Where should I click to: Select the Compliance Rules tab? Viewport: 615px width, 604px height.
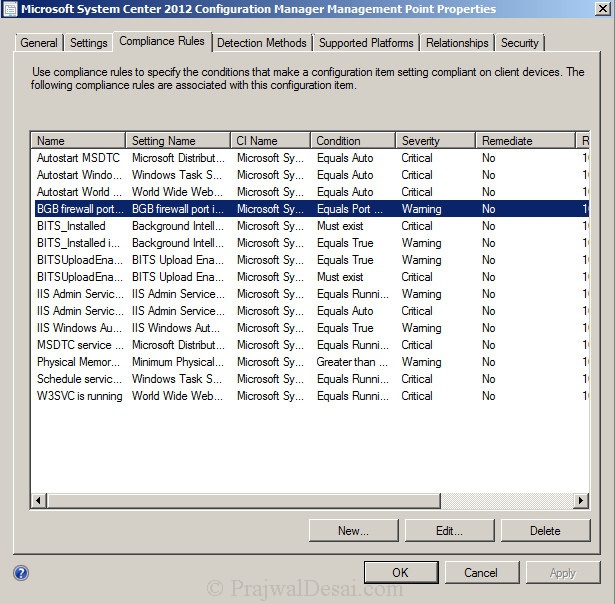click(162, 41)
